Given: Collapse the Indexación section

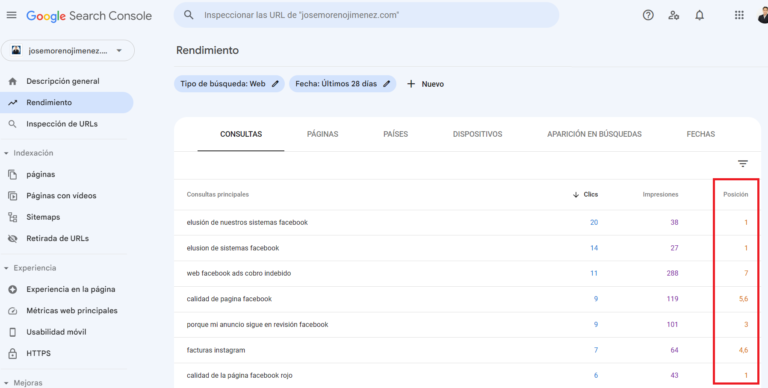Looking at the screenshot, I should tap(6, 153).
